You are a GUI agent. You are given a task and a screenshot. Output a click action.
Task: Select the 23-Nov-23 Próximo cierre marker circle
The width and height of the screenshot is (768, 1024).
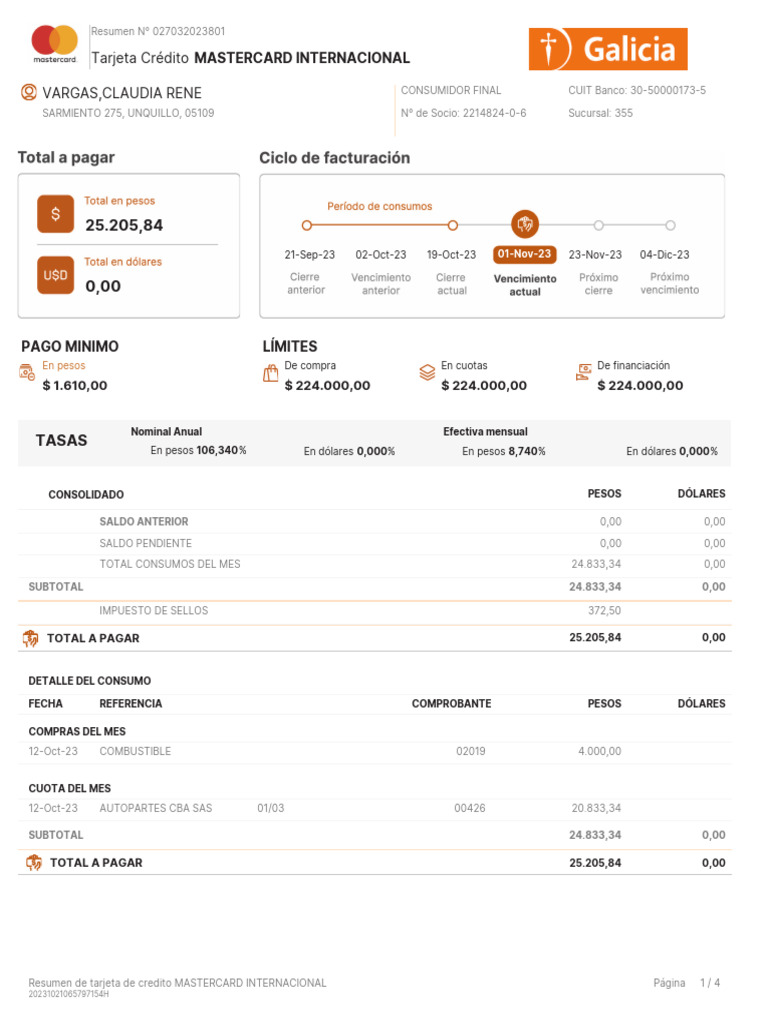click(598, 225)
